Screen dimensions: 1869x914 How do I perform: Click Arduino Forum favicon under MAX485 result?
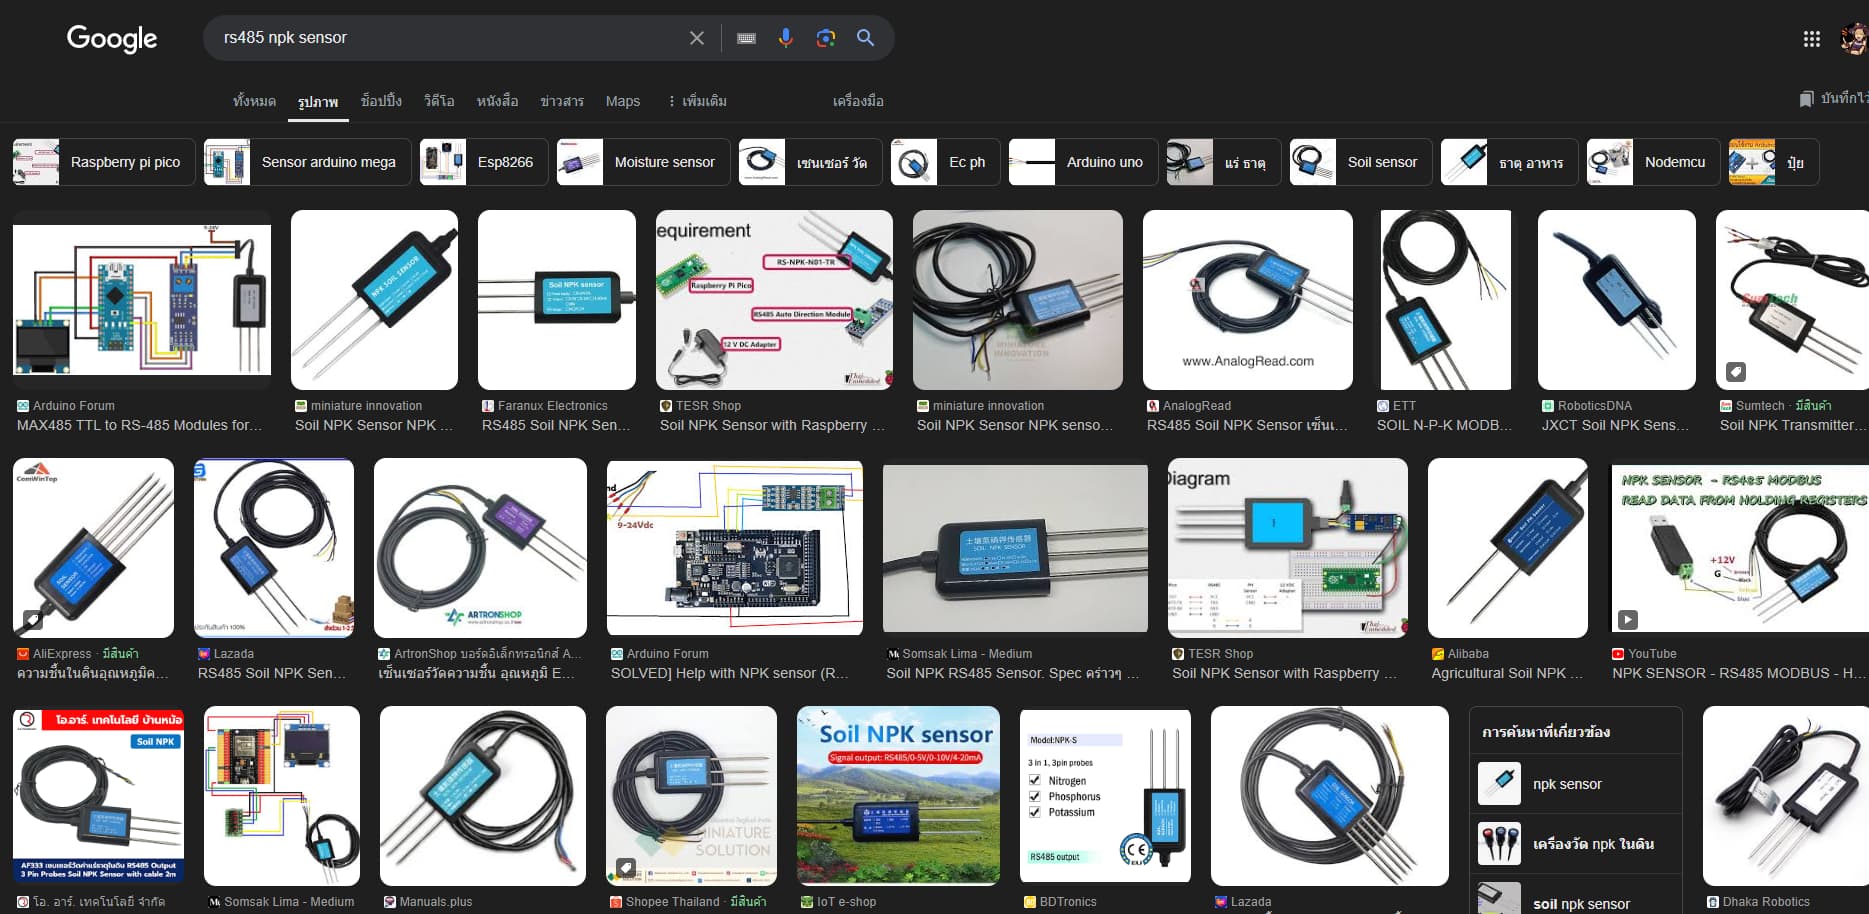point(23,406)
